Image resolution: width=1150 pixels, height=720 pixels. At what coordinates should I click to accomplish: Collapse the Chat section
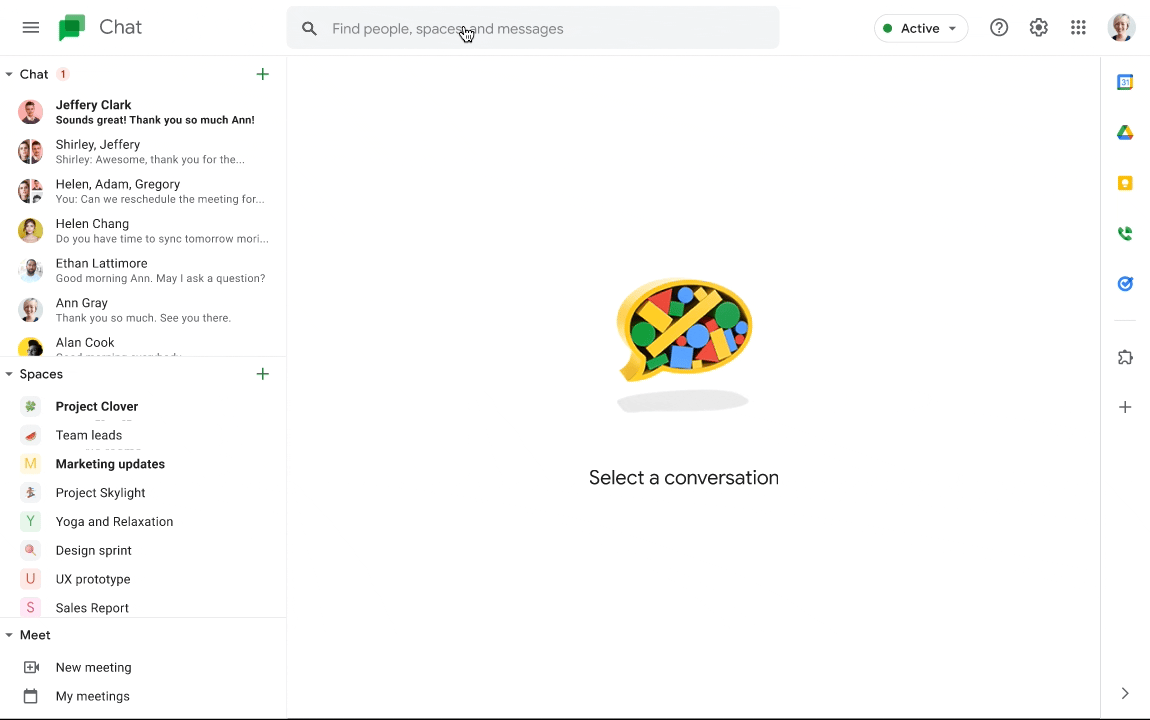[9, 74]
